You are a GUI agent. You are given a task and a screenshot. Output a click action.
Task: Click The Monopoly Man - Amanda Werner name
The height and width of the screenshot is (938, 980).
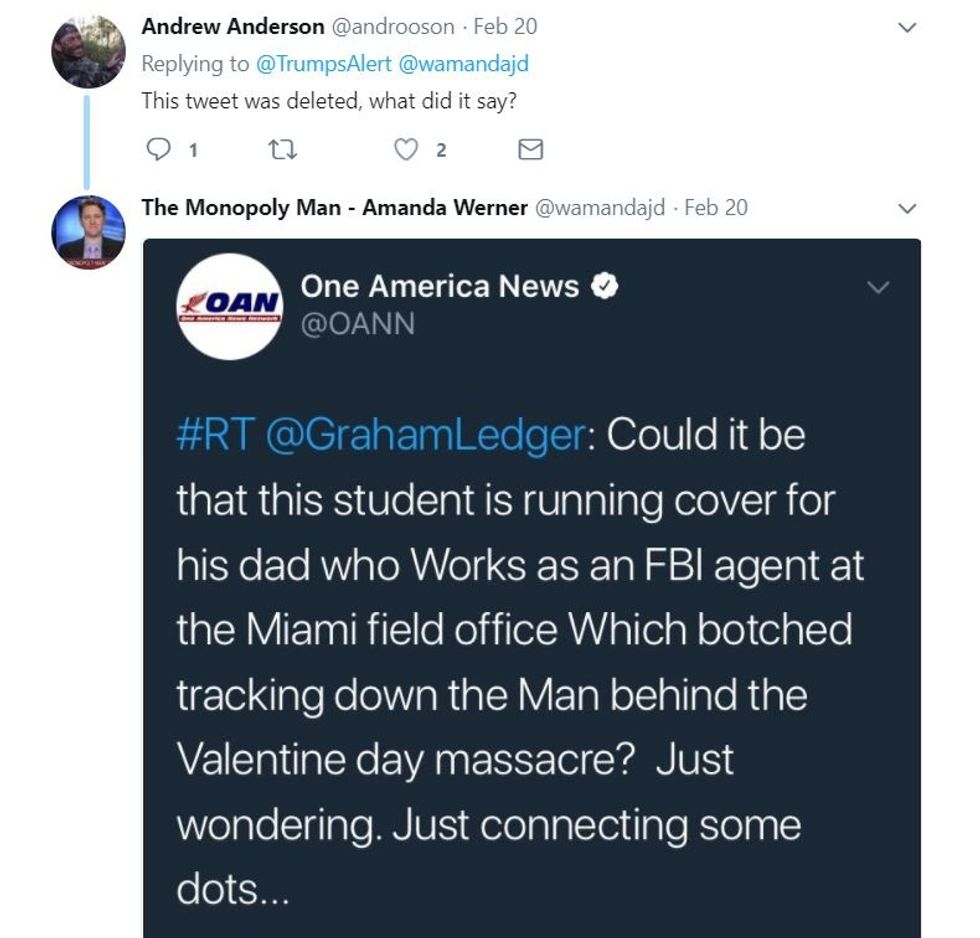(x=334, y=208)
